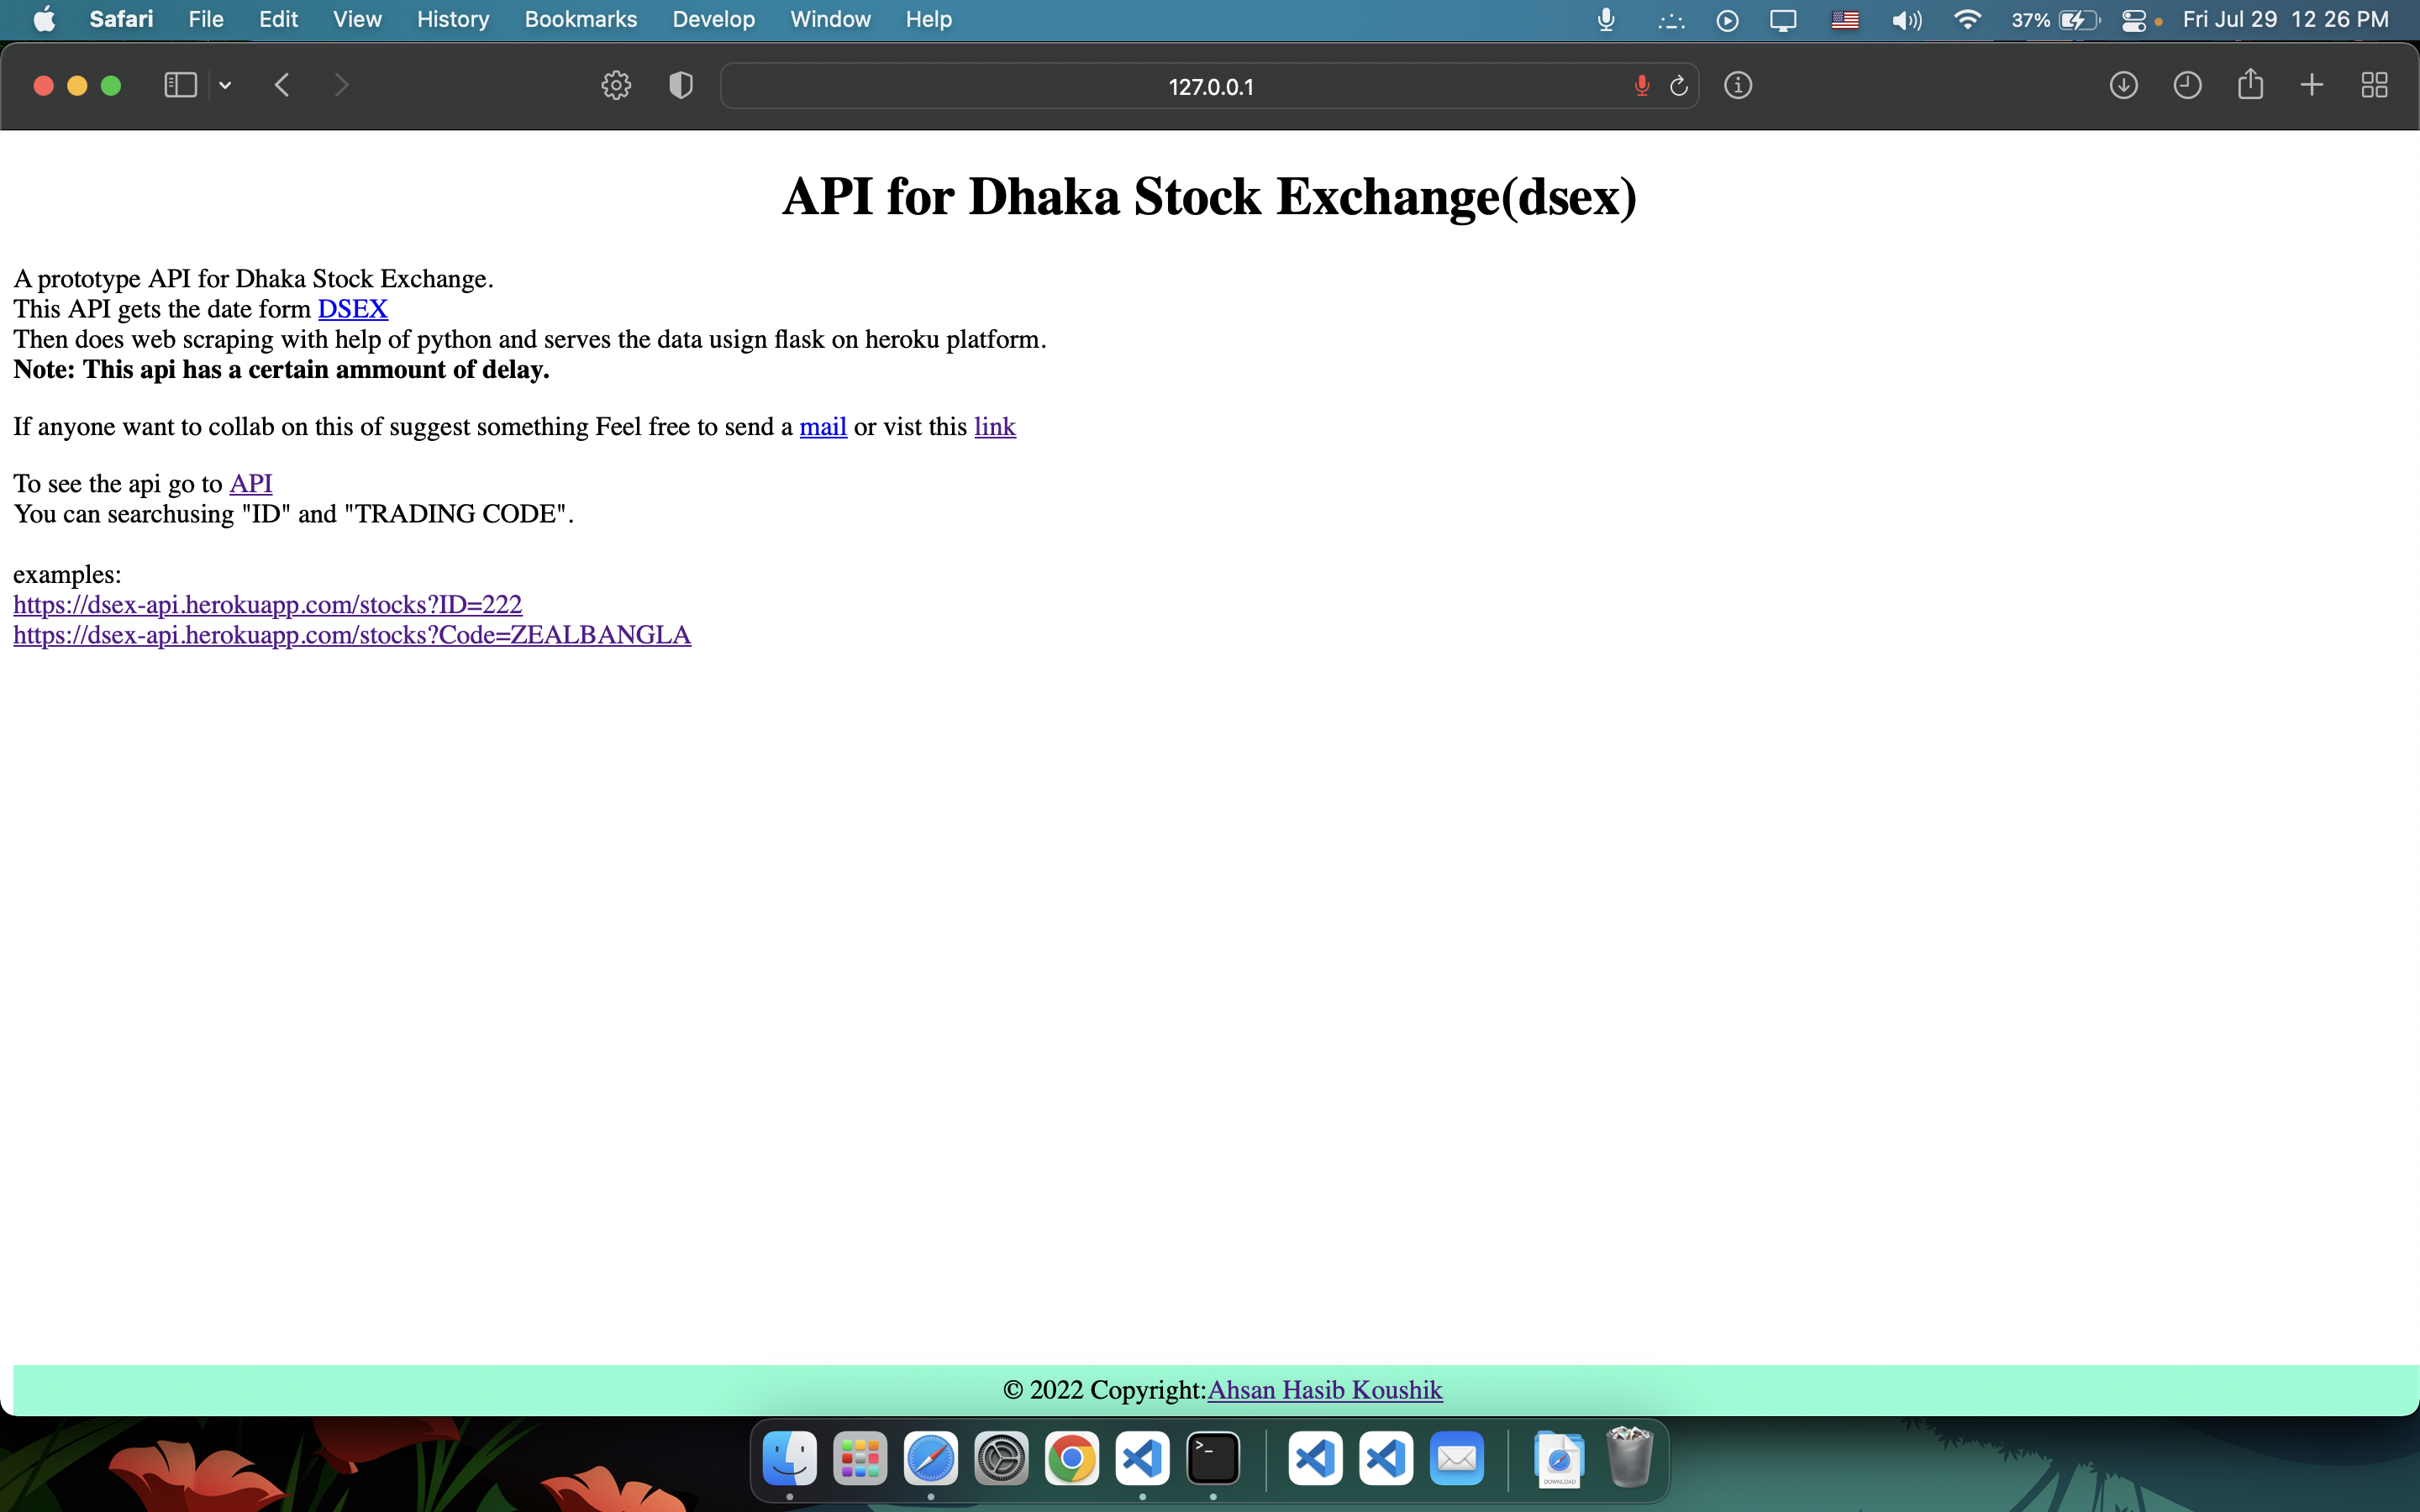
Task: Click the 'API for Dhaka Stock Exchange(dsex)' heading
Action: click(x=1209, y=196)
